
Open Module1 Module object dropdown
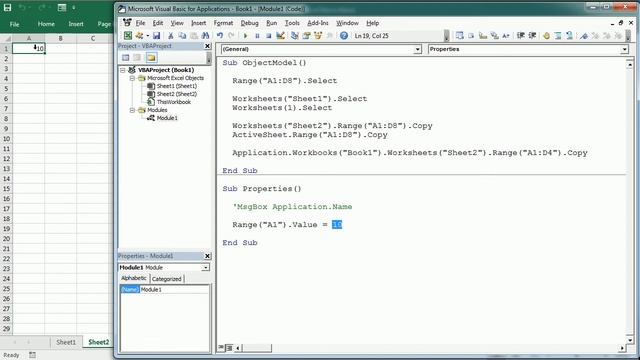[x=205, y=267]
